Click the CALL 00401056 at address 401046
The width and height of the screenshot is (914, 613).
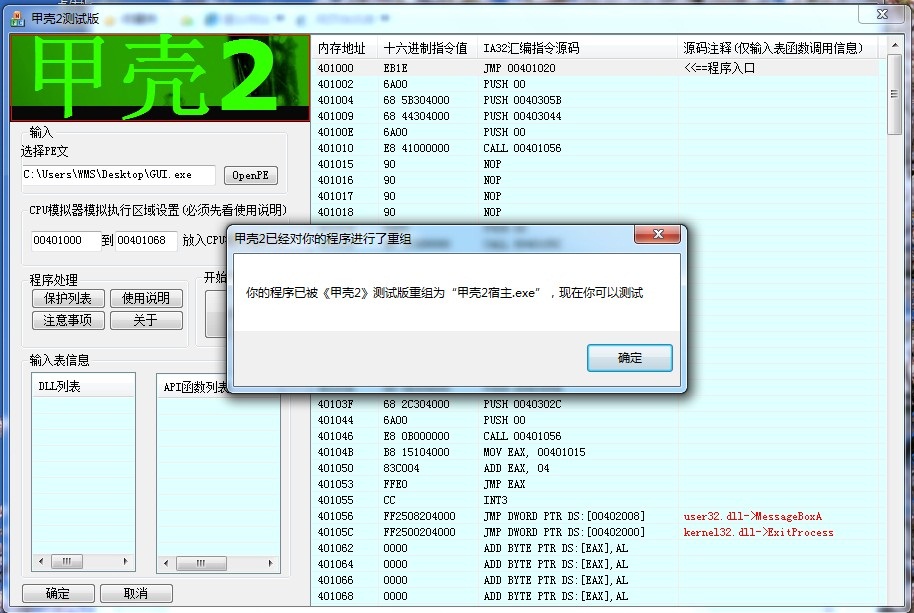point(522,436)
